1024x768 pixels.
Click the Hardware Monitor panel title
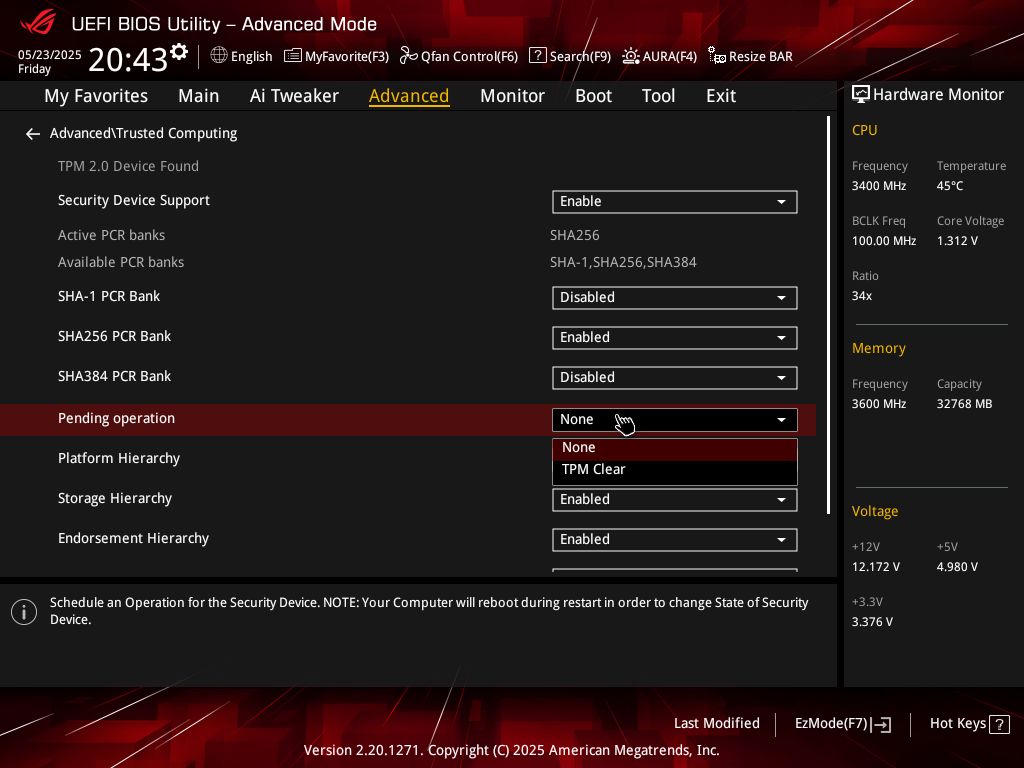coord(938,95)
